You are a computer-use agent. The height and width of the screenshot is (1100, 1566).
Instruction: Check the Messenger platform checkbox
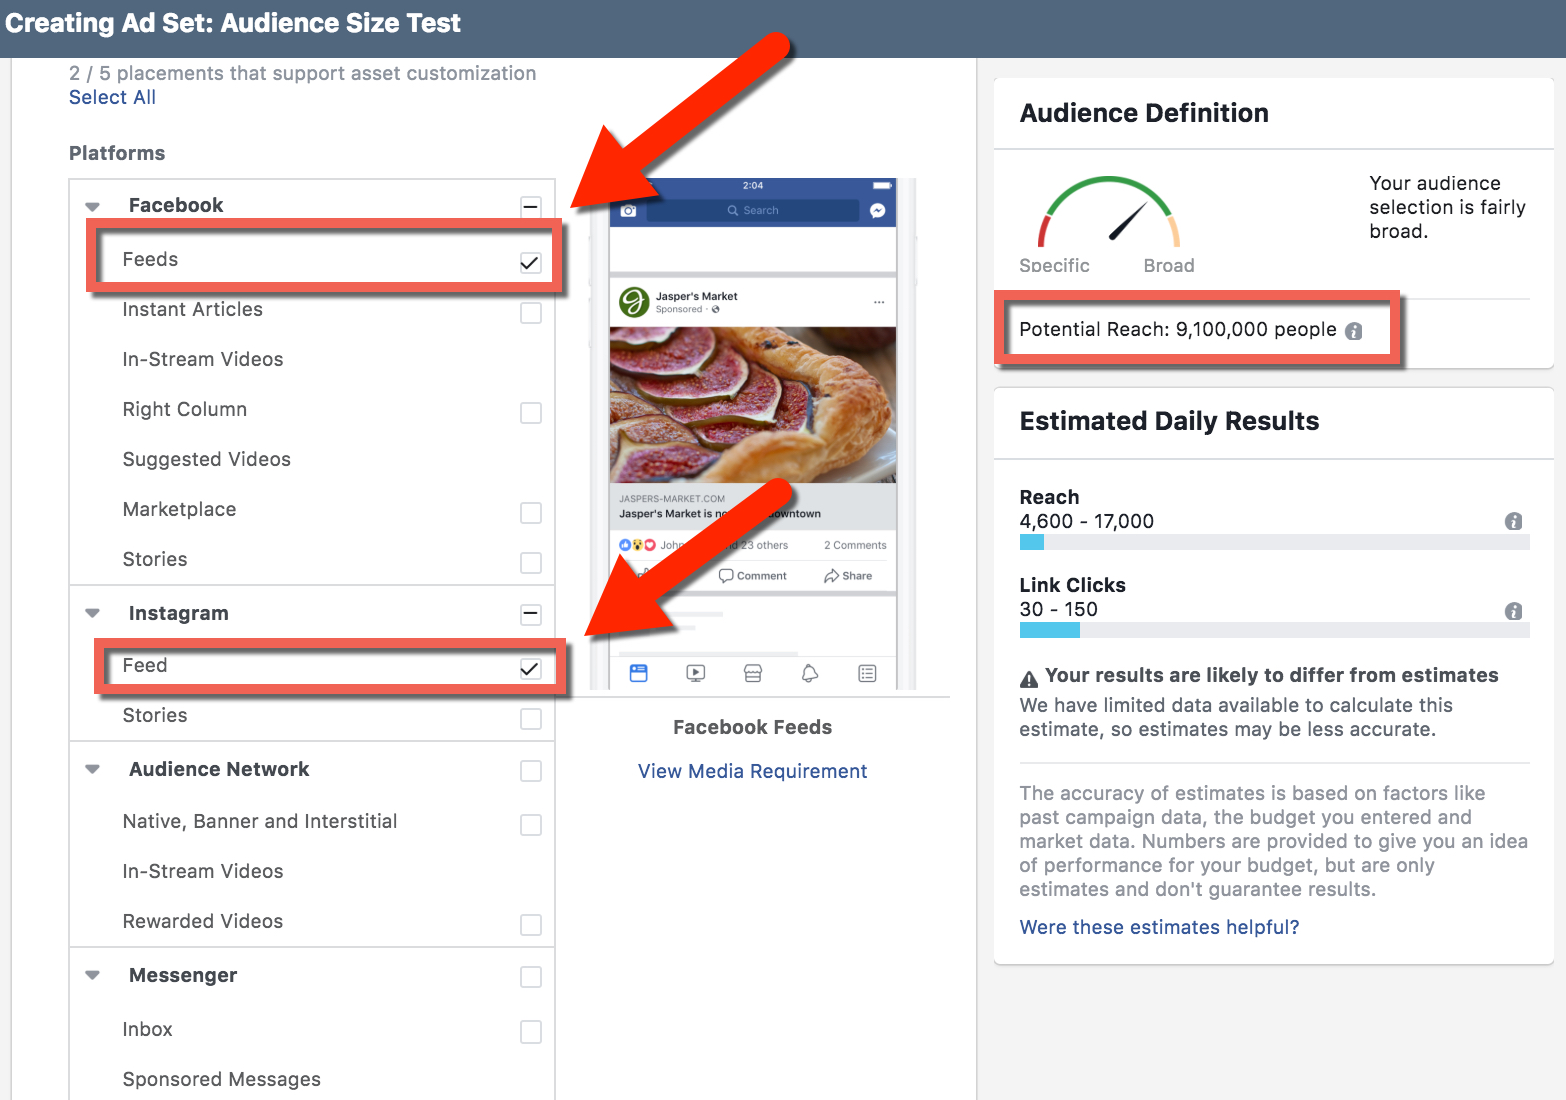531,977
